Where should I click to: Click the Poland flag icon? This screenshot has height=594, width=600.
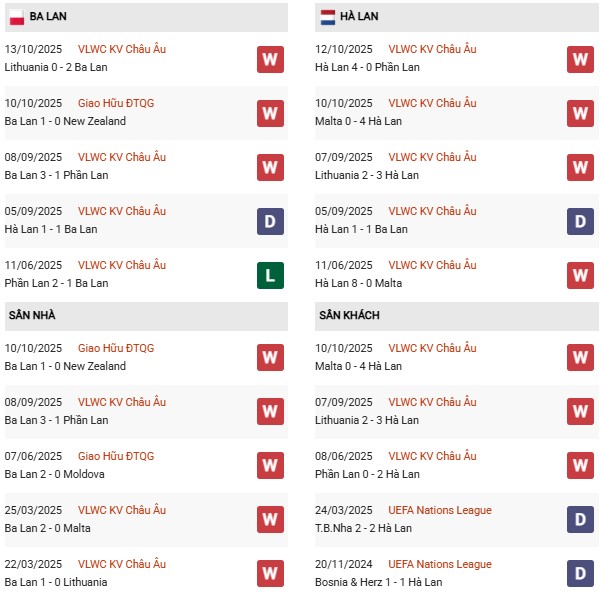(x=16, y=17)
